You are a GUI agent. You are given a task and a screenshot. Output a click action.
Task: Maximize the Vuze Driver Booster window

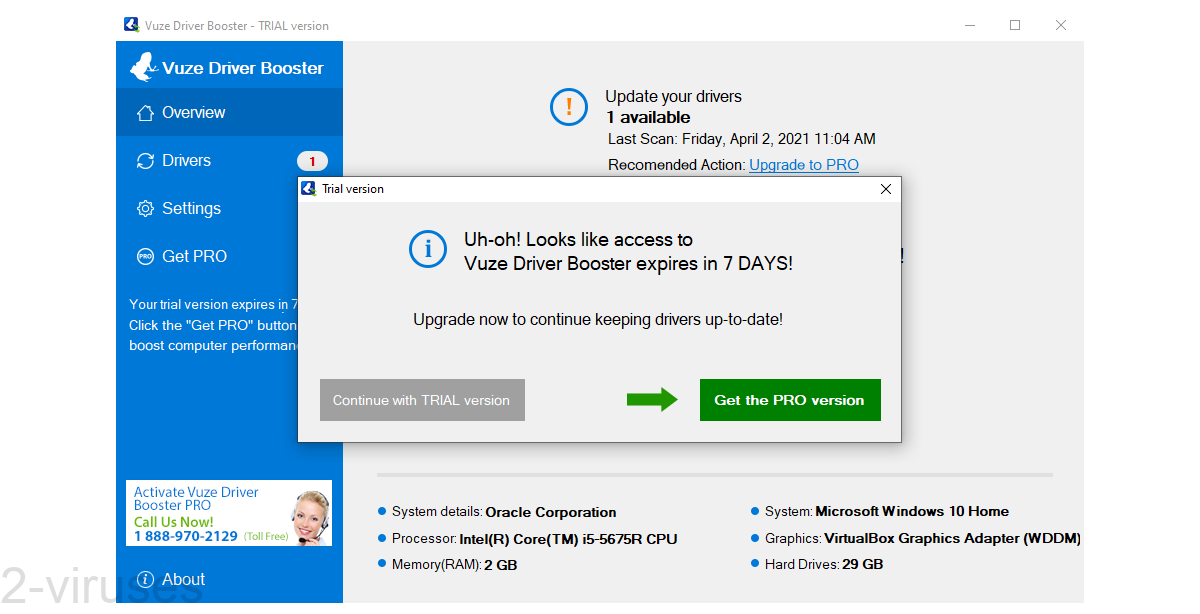pyautogui.click(x=1015, y=25)
